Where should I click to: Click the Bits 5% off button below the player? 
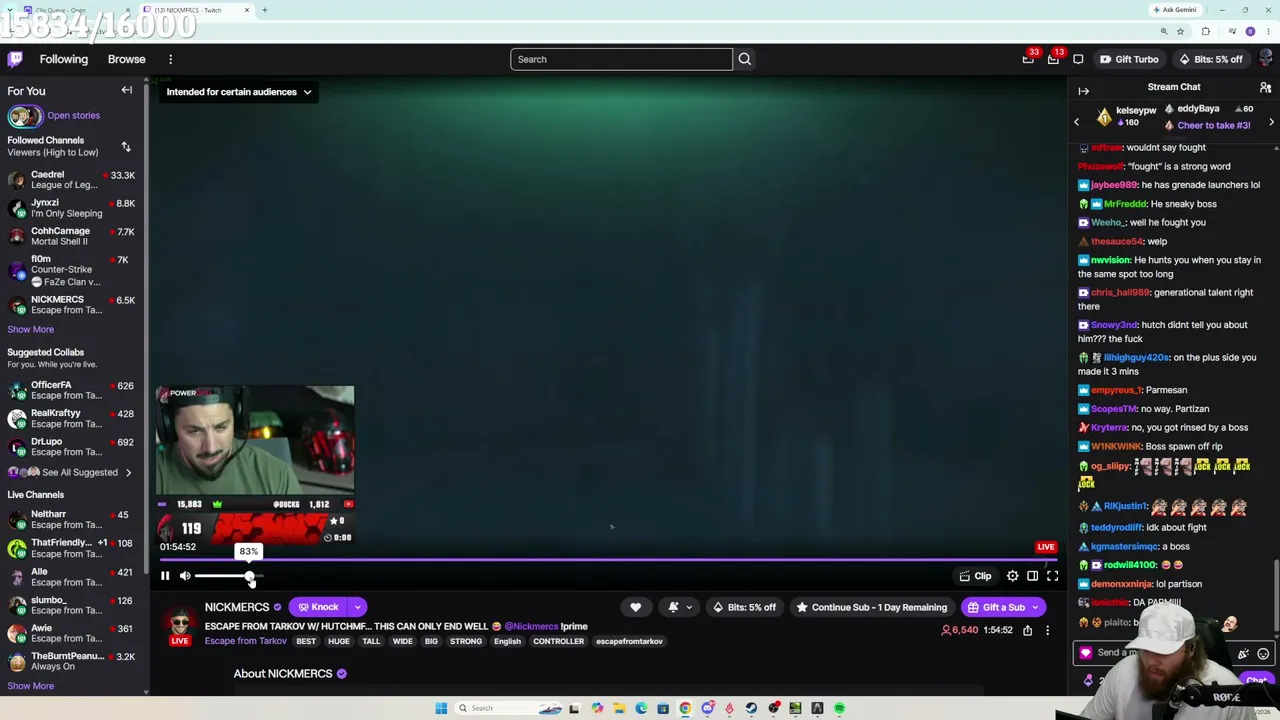[743, 607]
